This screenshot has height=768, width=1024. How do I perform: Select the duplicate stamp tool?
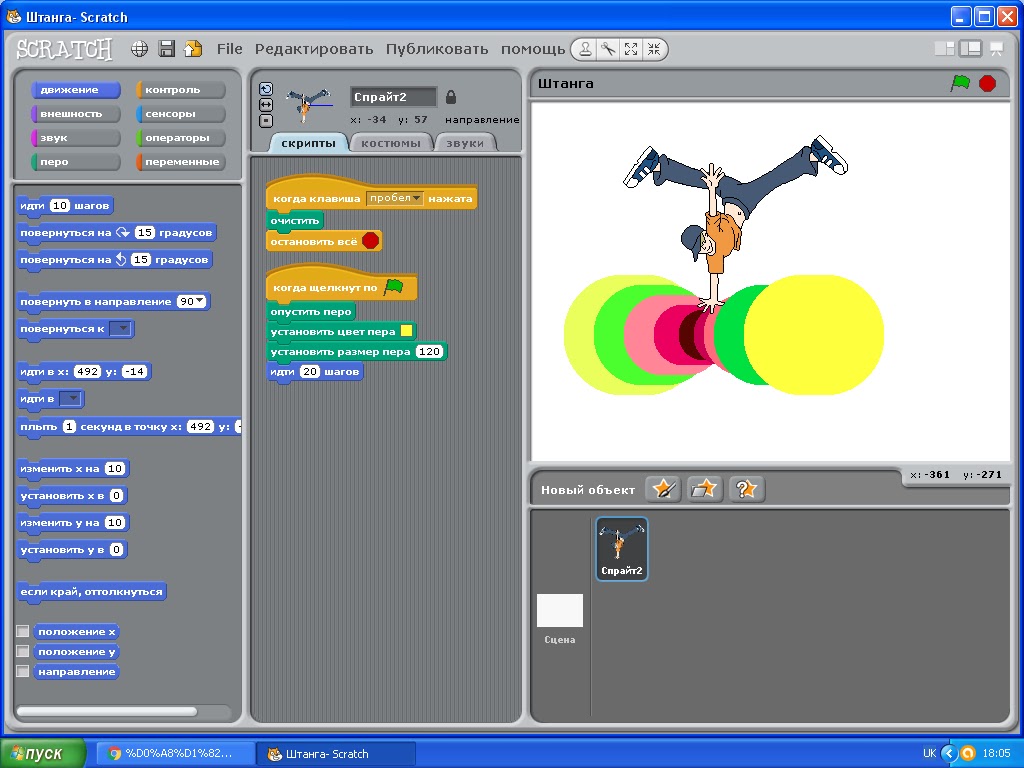point(586,49)
